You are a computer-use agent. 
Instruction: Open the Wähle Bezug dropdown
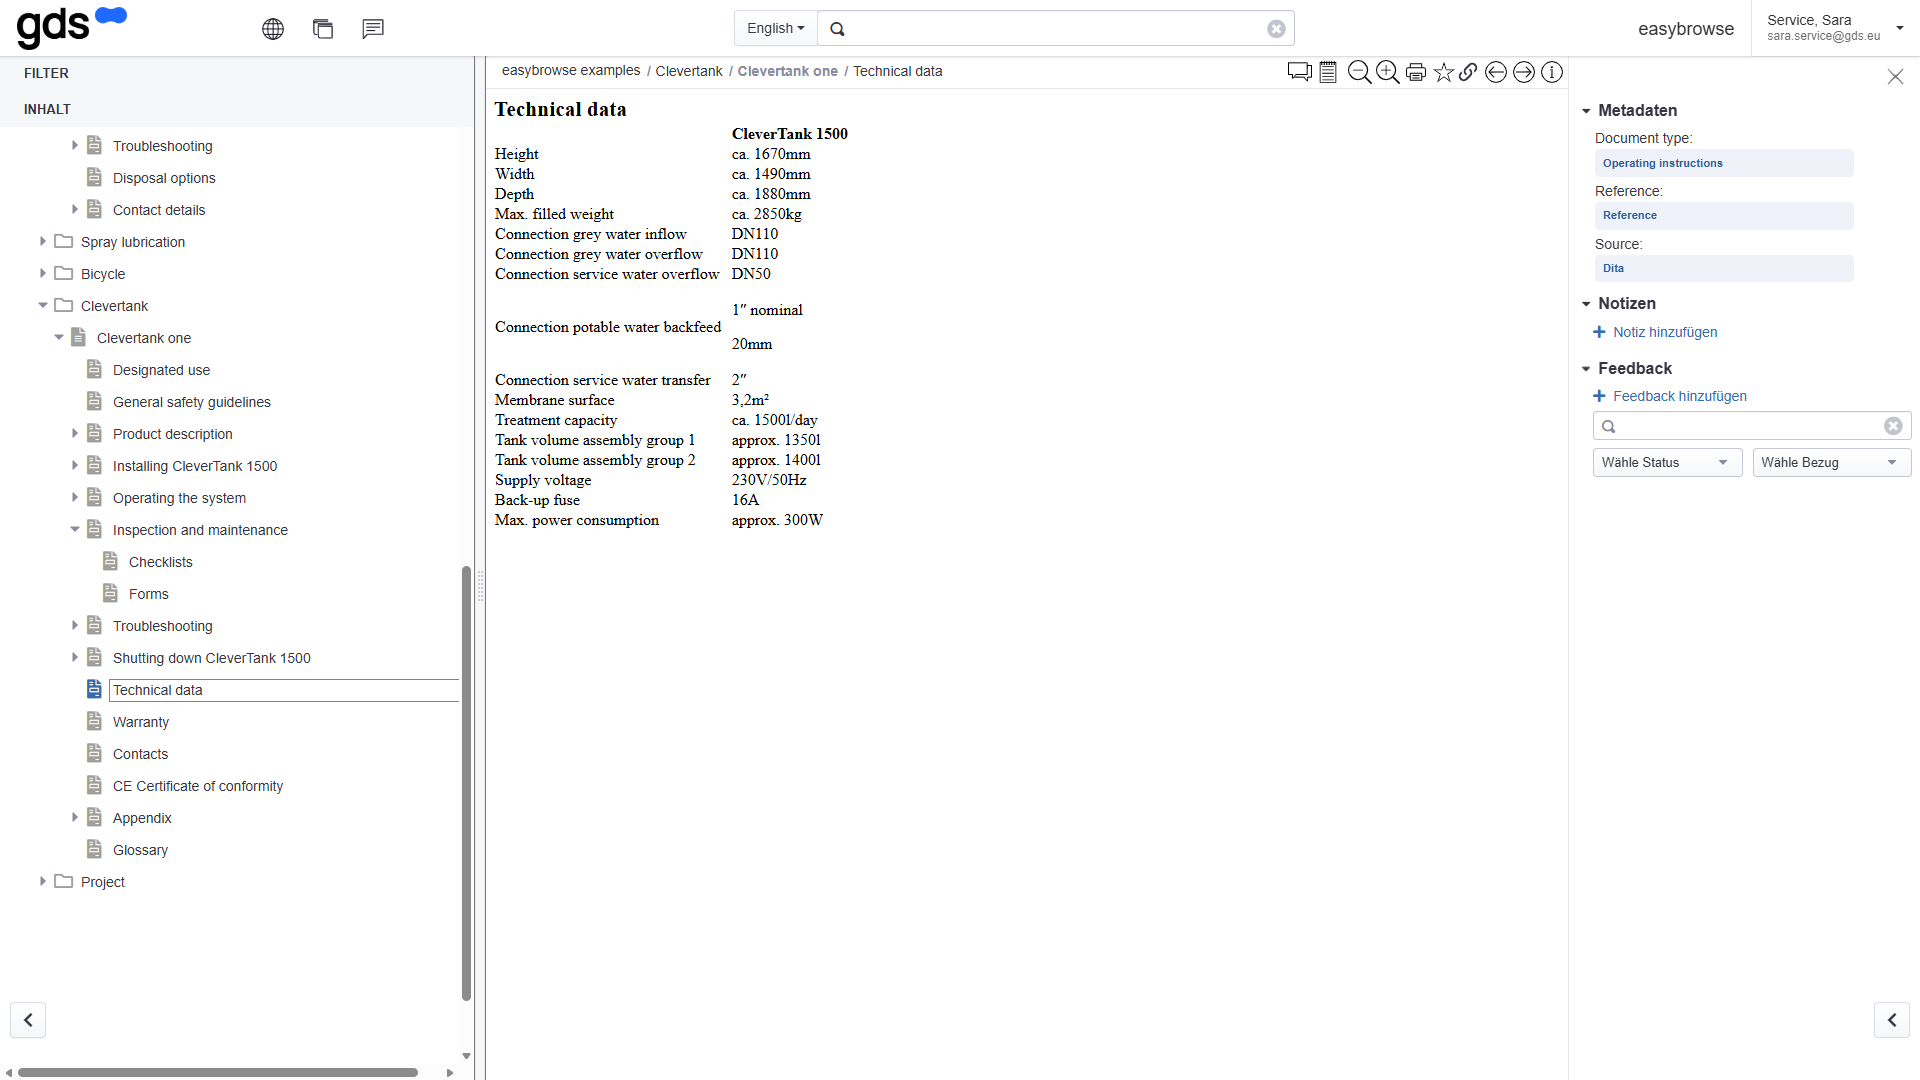(x=1832, y=462)
